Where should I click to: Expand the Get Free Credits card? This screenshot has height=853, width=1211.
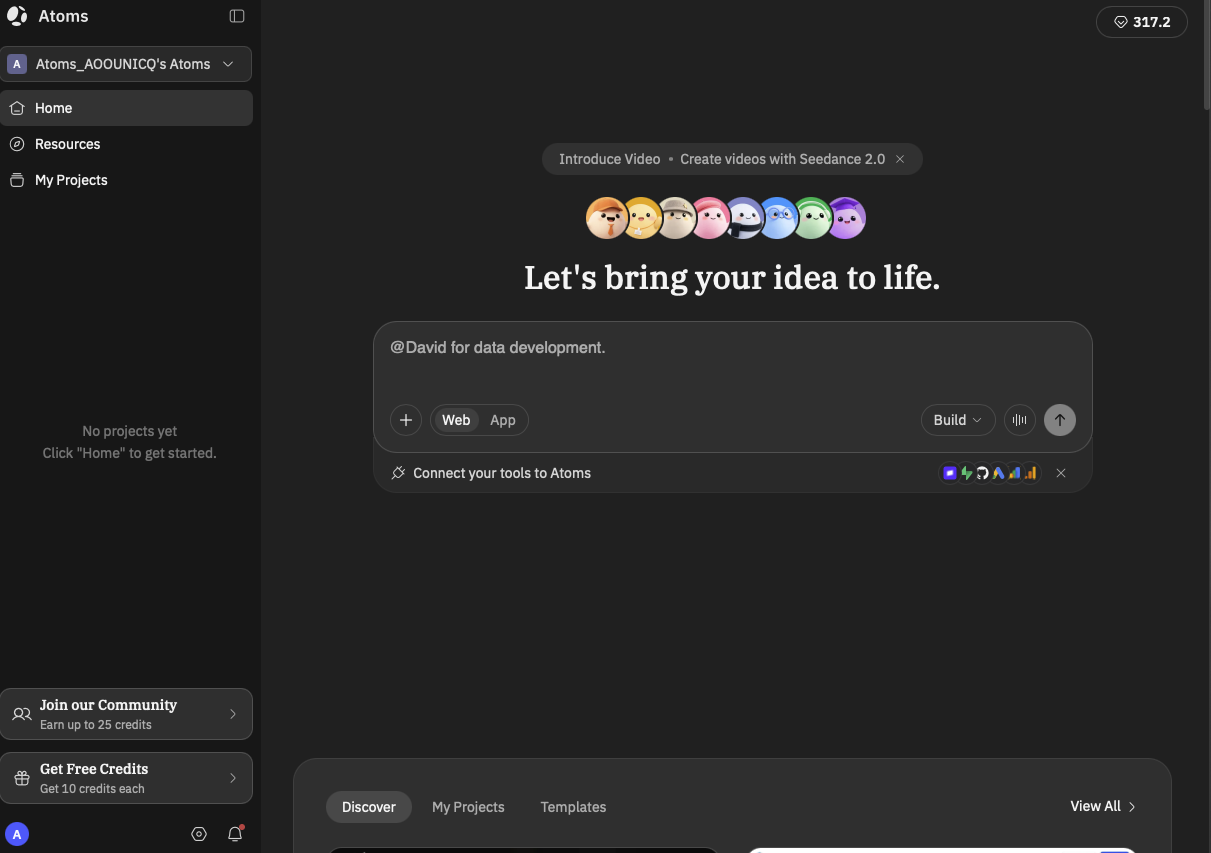click(126, 778)
